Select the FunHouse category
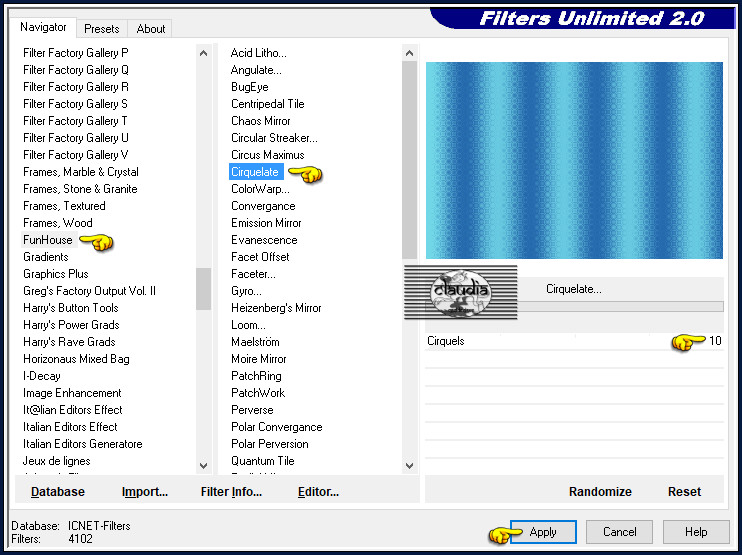Screen dimensions: 742x555 (x=48, y=240)
